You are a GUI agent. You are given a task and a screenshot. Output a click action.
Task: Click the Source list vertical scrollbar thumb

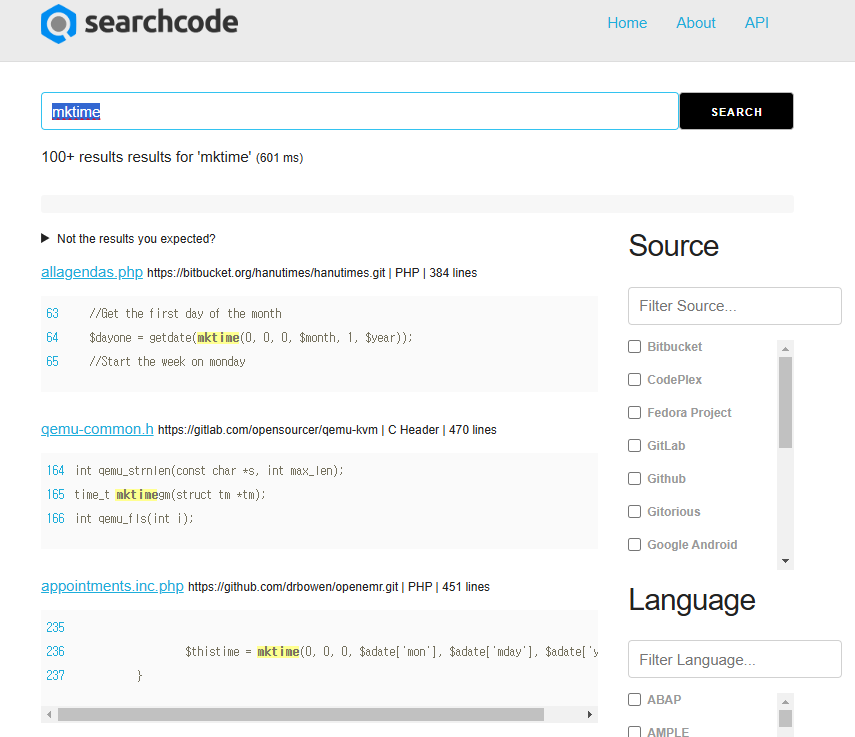[x=785, y=402]
